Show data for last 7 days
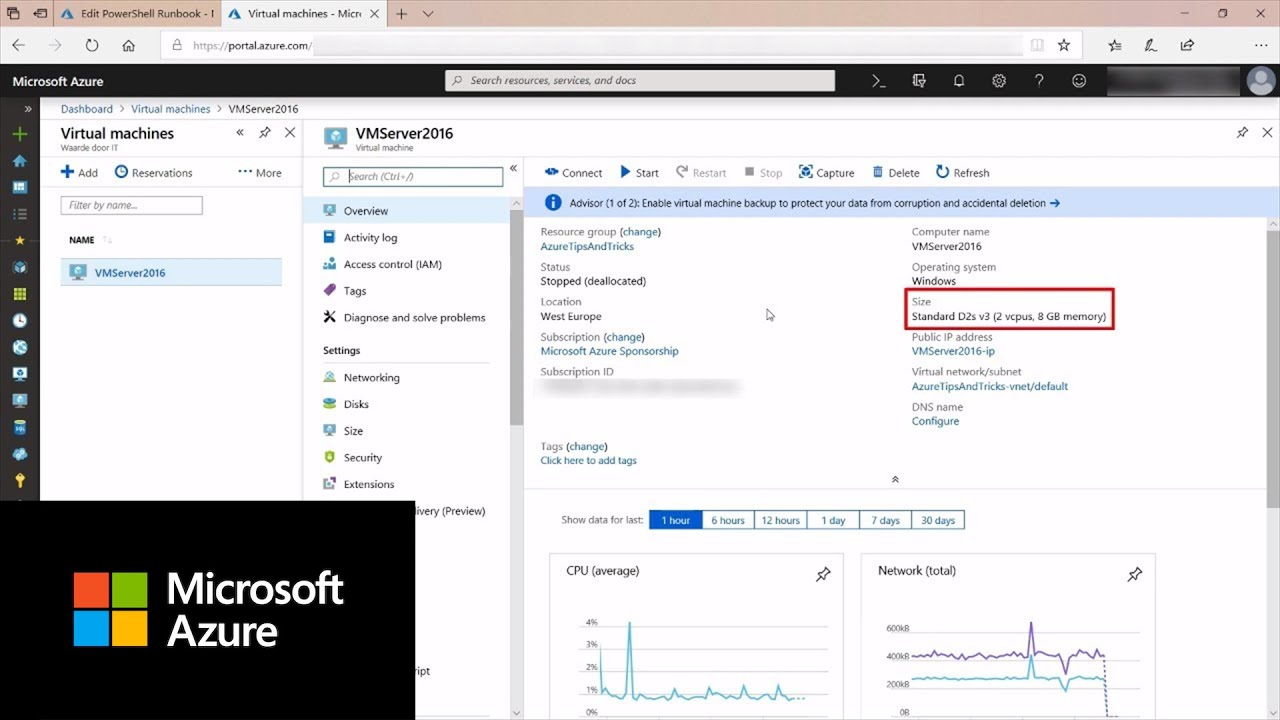Viewport: 1280px width, 720px height. tap(885, 520)
